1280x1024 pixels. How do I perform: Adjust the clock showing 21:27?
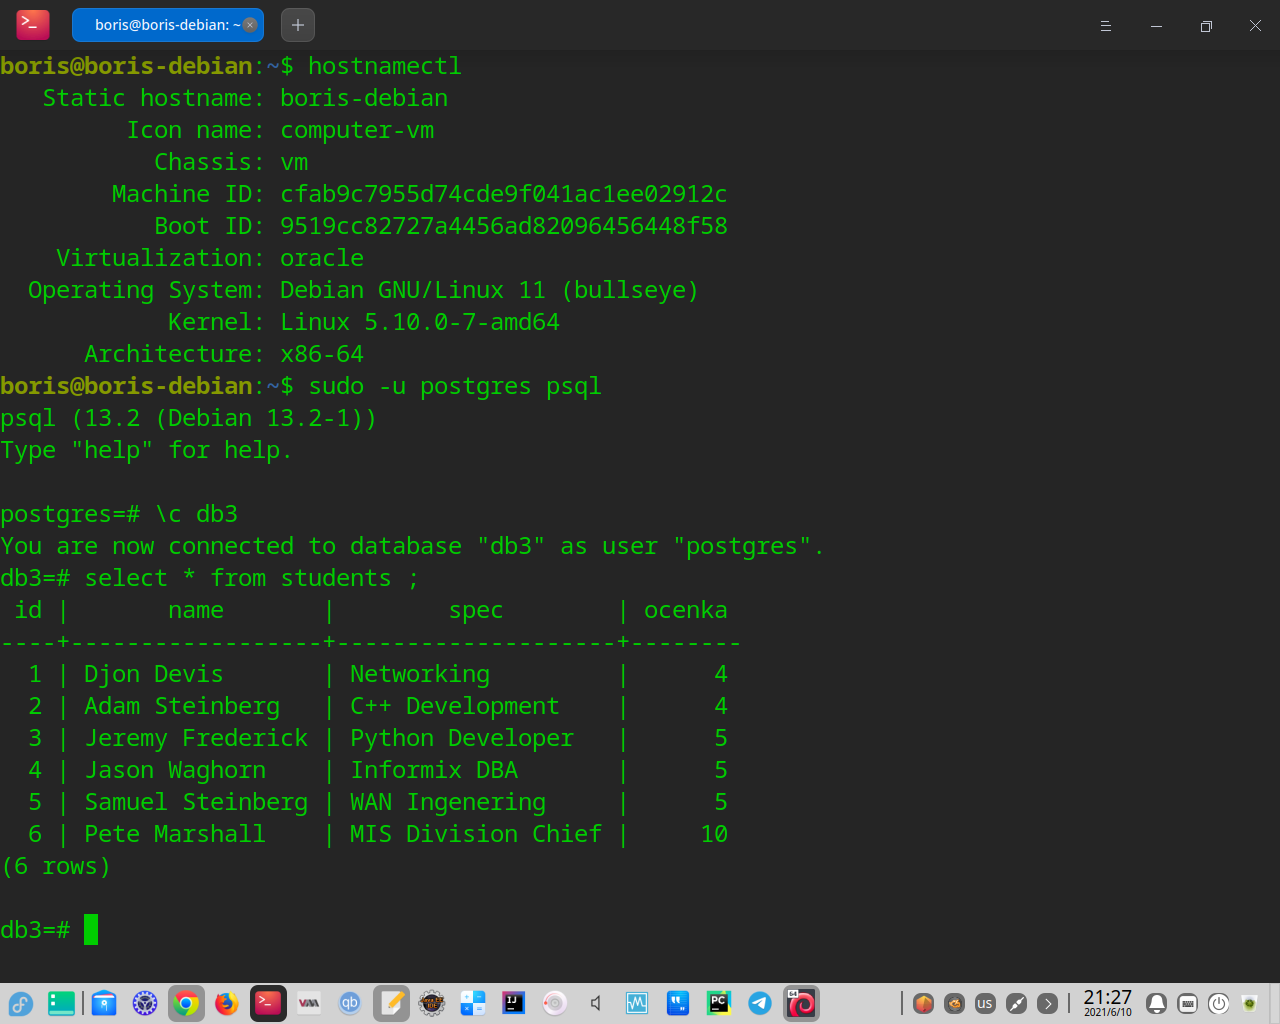tap(1108, 1003)
